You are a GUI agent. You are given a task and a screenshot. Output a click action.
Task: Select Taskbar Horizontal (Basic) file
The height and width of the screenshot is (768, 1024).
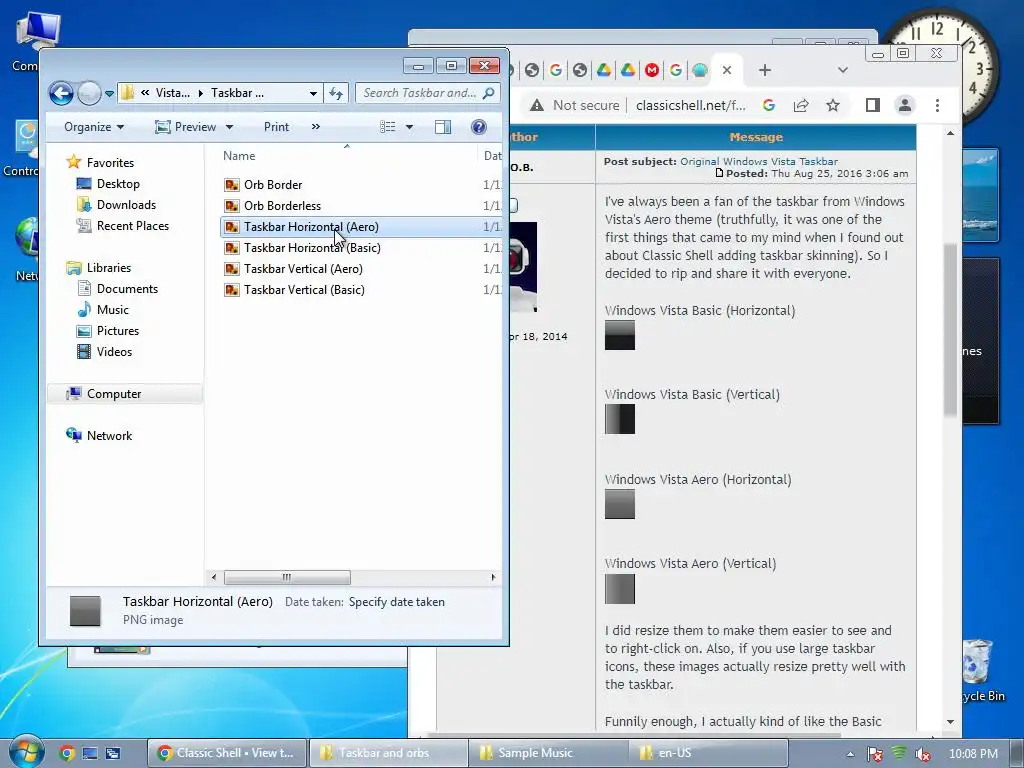[x=312, y=248]
